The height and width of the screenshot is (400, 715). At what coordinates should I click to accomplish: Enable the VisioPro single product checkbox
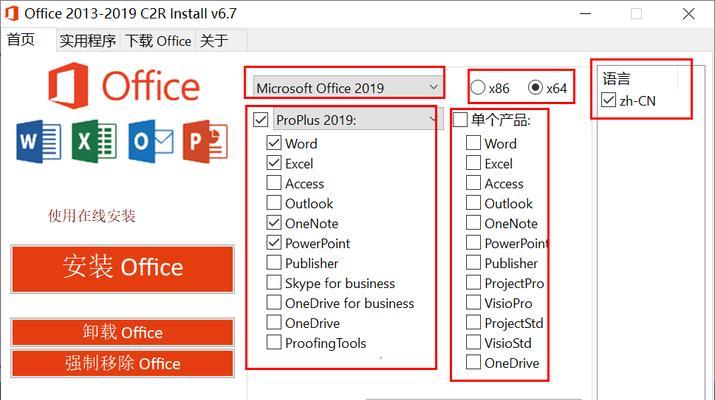tap(473, 302)
